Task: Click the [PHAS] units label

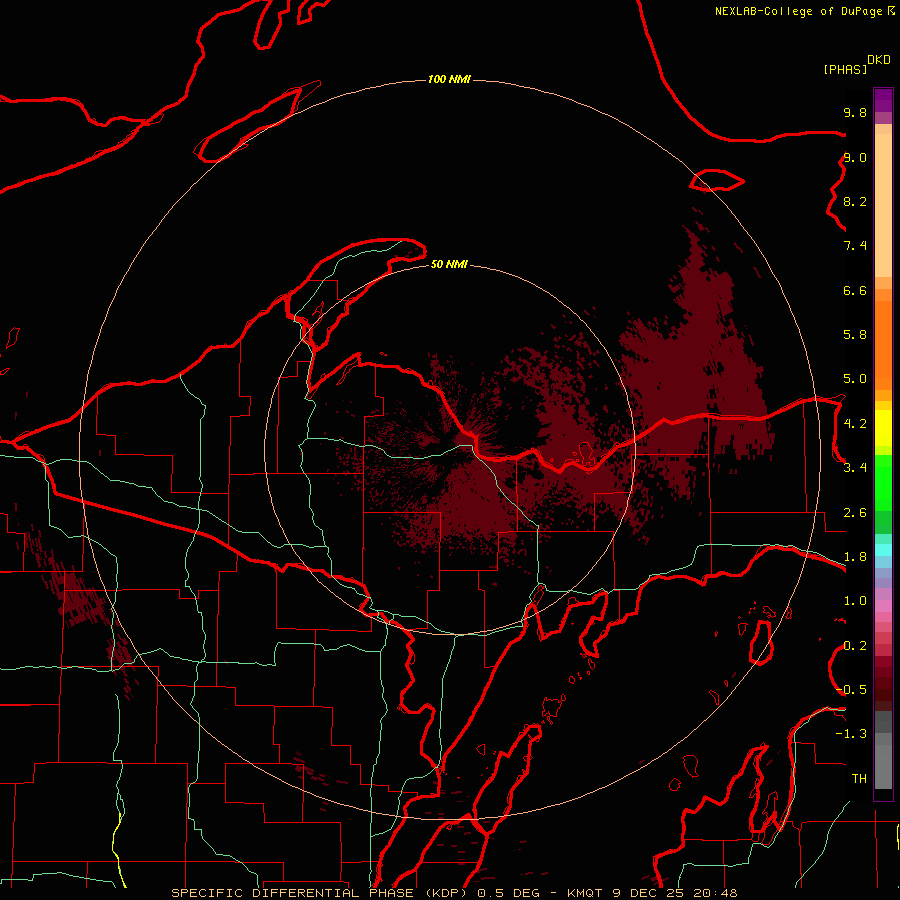Action: 845,69
